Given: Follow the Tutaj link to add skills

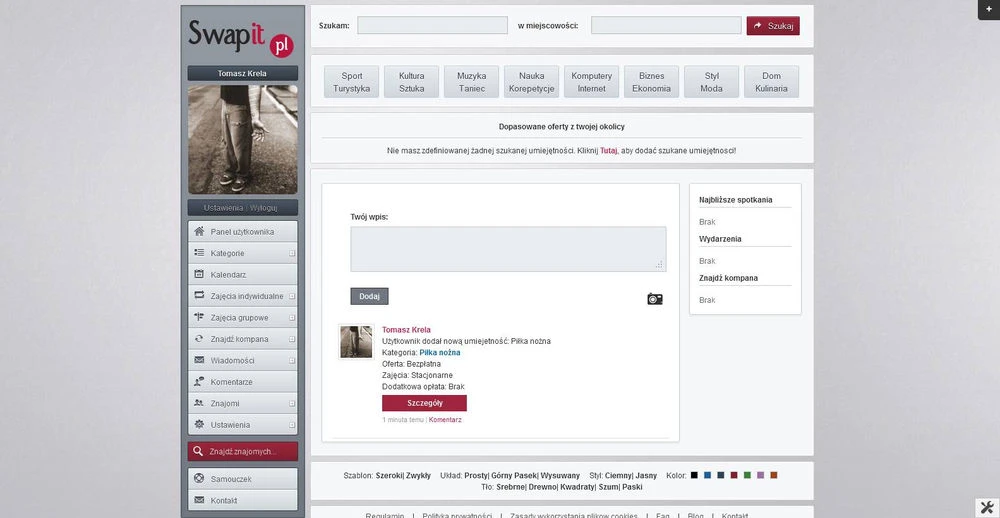Looking at the screenshot, I should coord(608,151).
